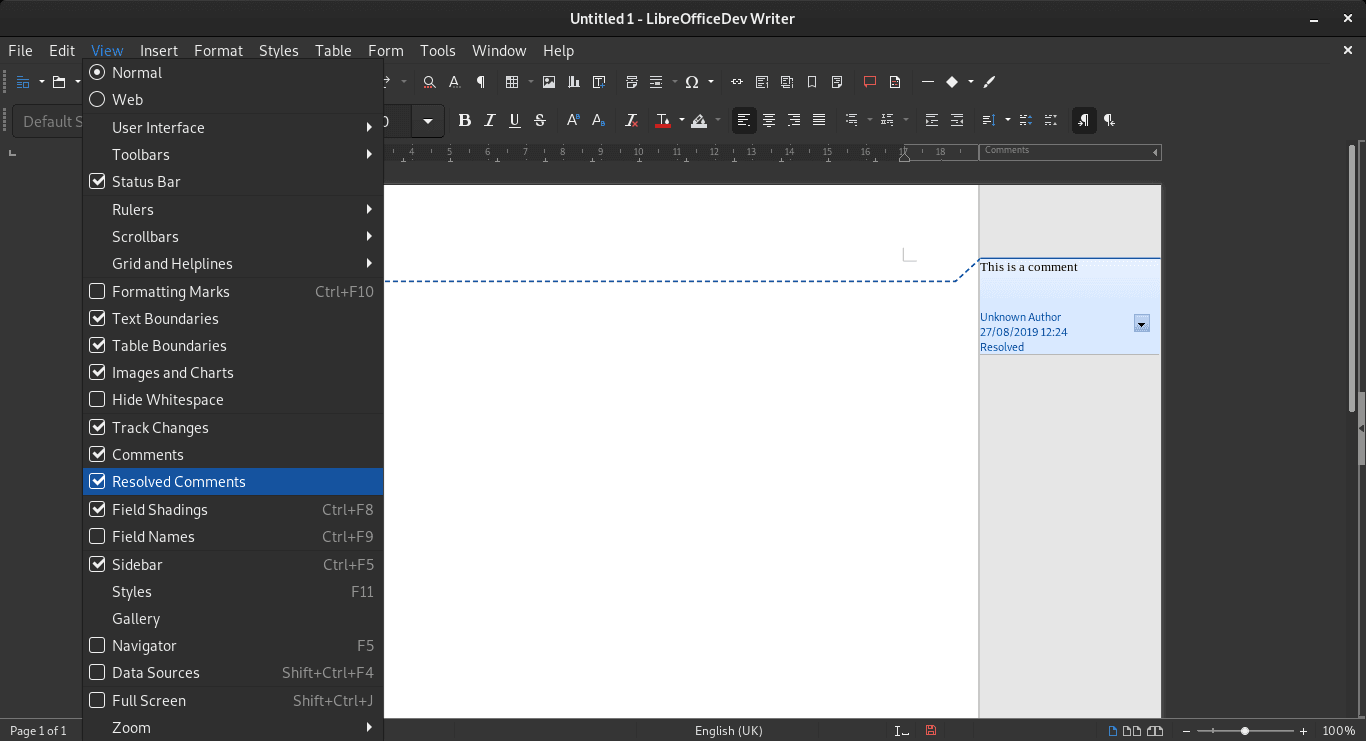Insert a table via the toolbar icon

click(x=513, y=82)
